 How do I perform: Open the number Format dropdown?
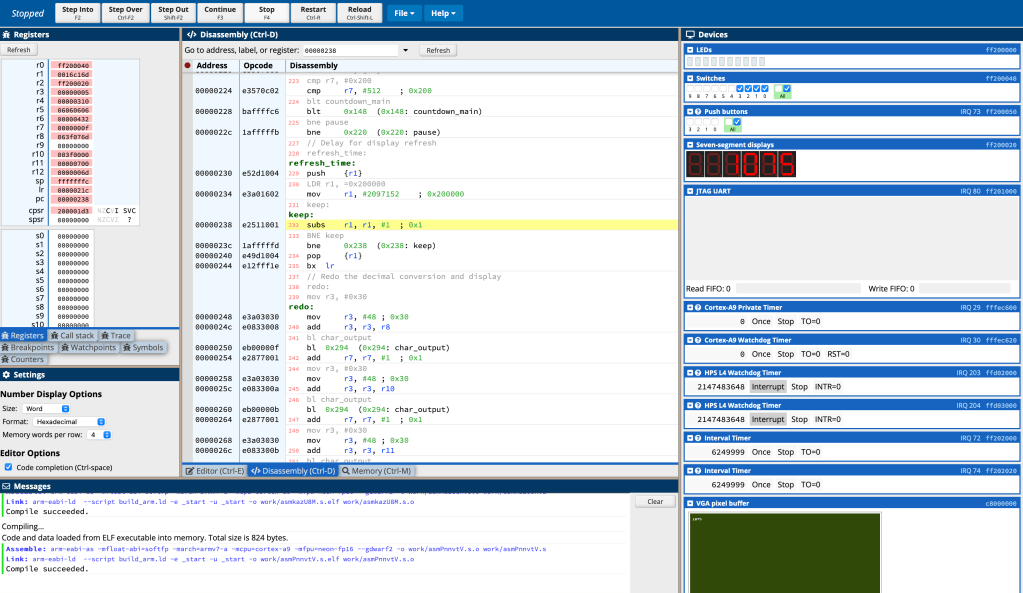71,422
